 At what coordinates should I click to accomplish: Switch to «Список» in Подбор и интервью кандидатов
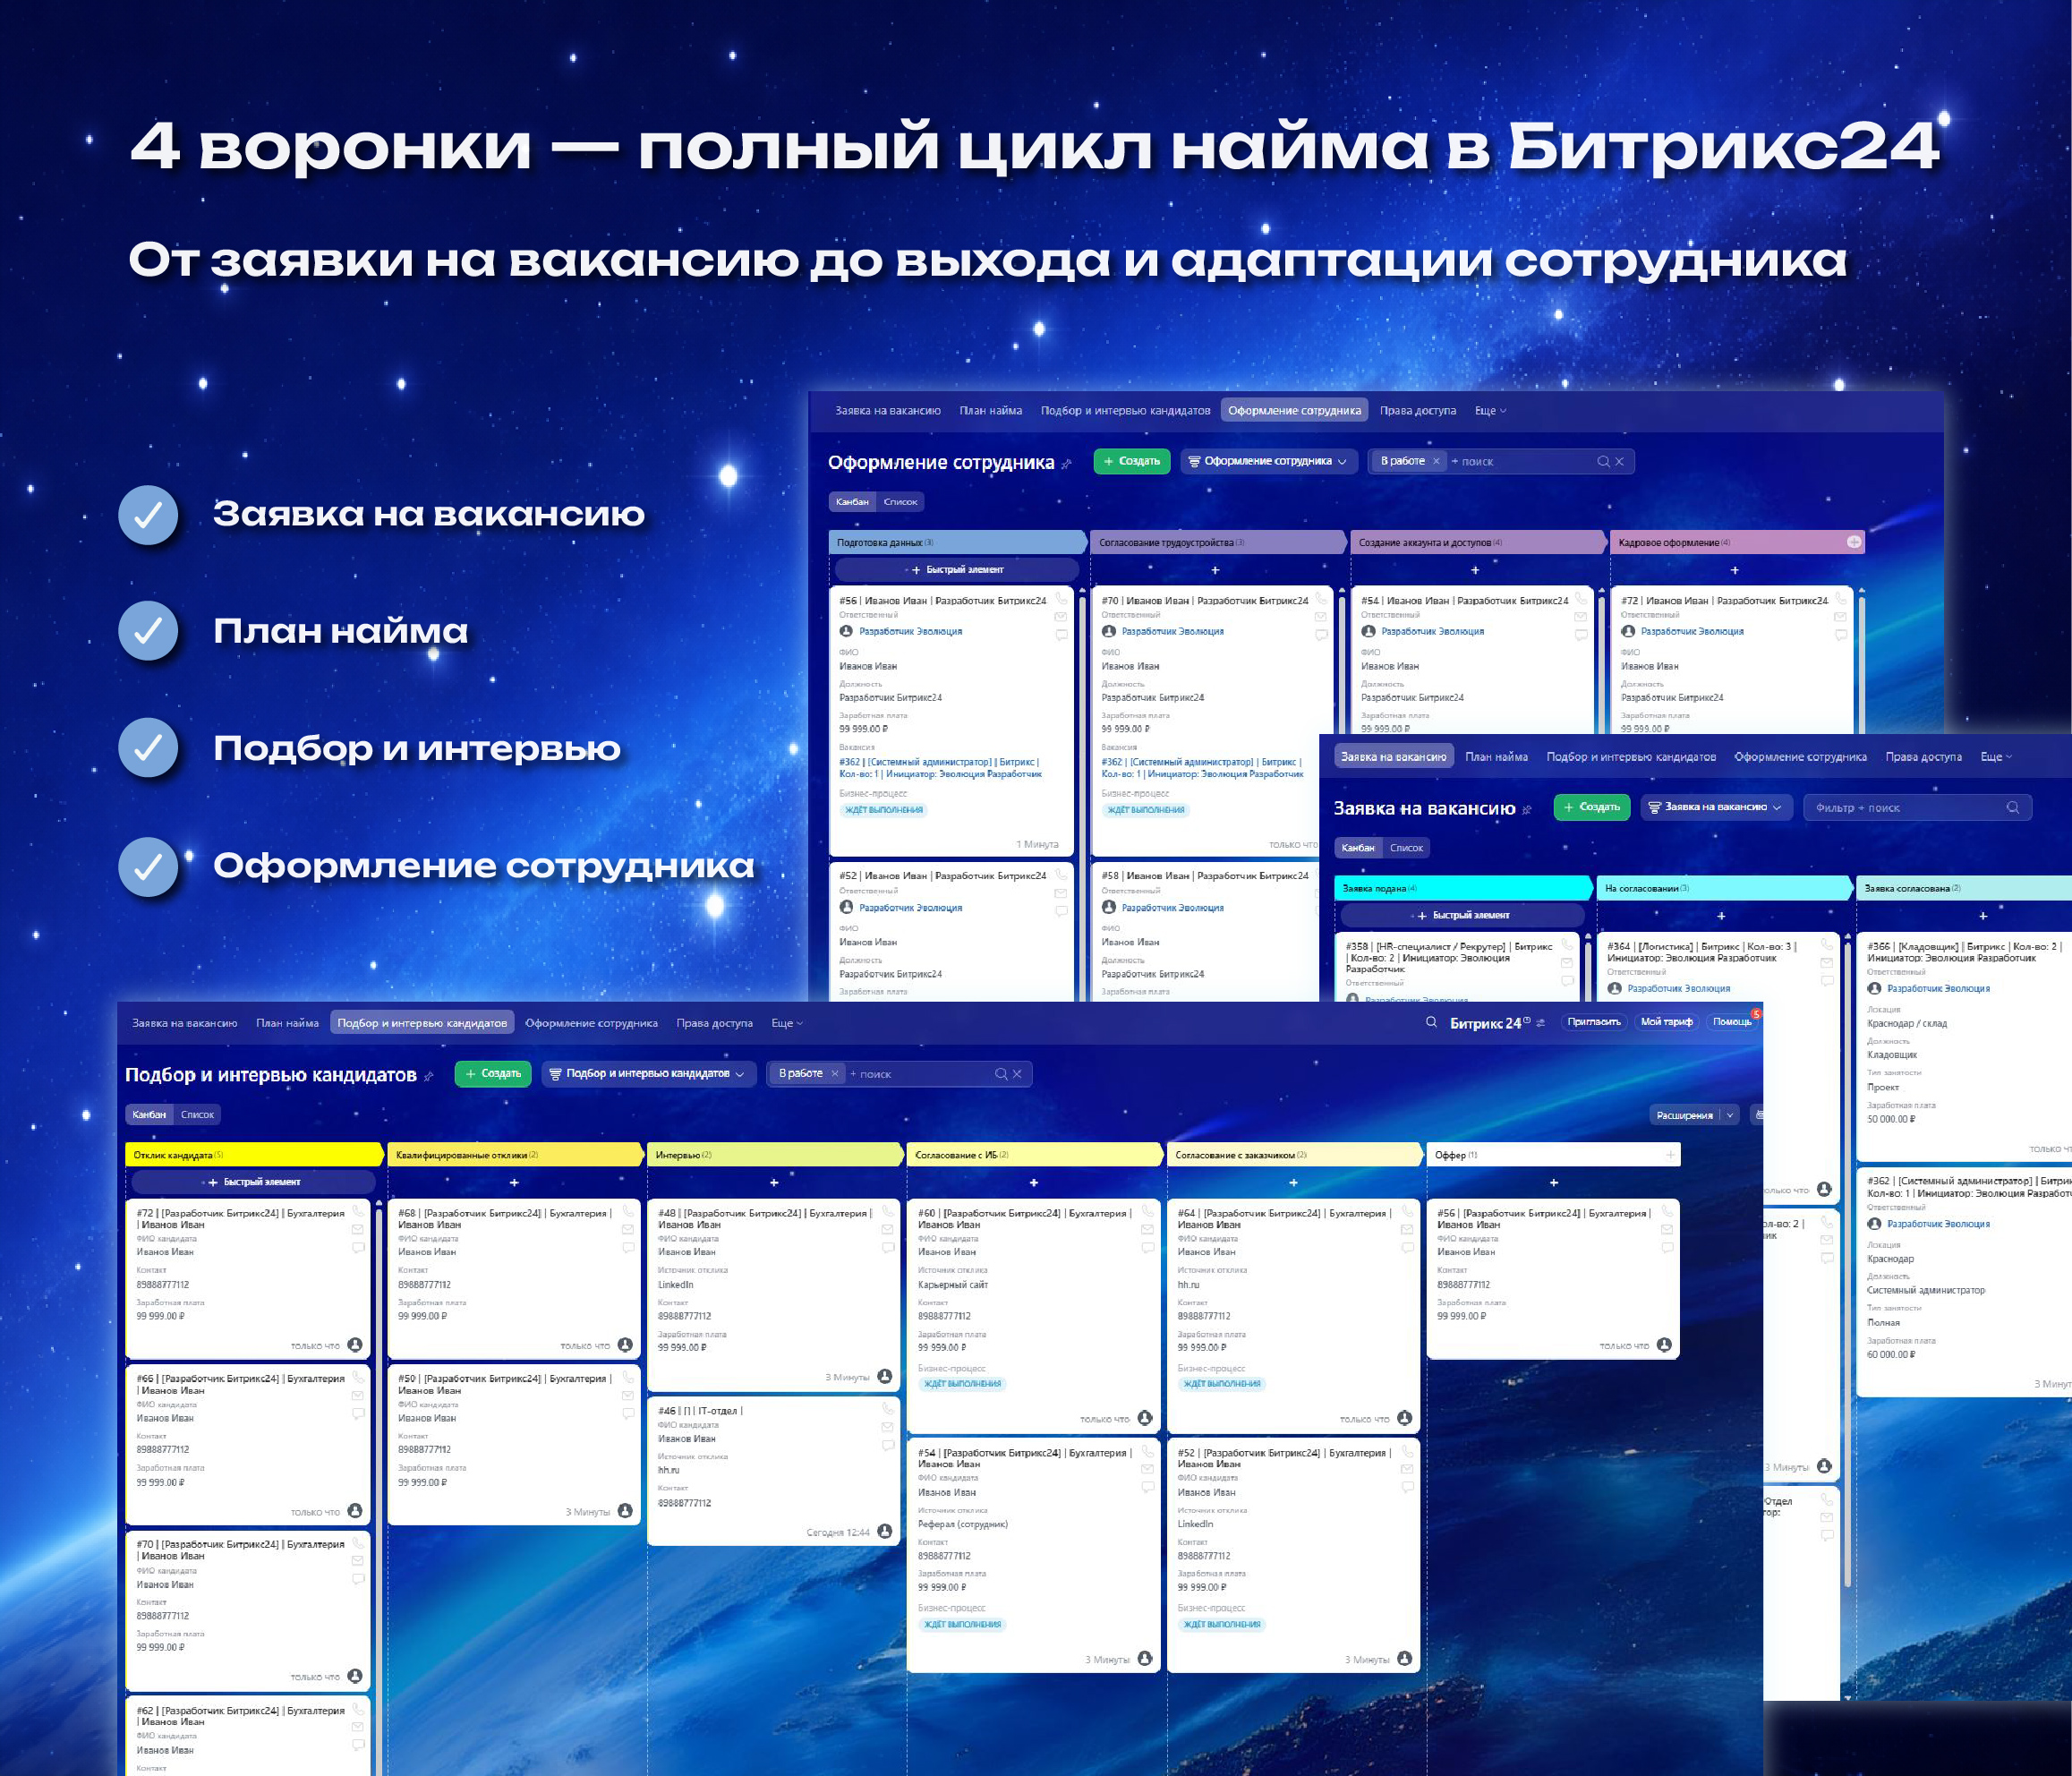click(x=198, y=1115)
